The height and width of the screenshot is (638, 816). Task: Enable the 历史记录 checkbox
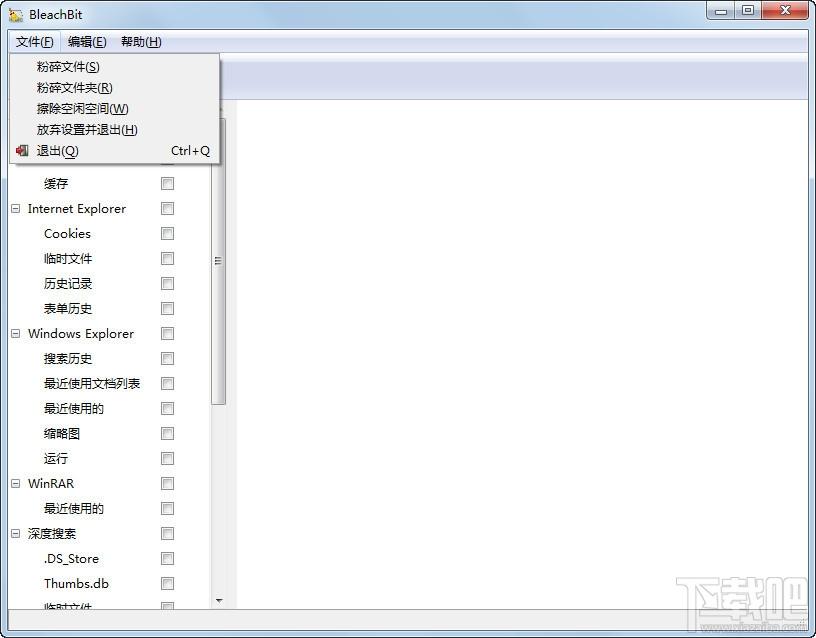tap(168, 284)
